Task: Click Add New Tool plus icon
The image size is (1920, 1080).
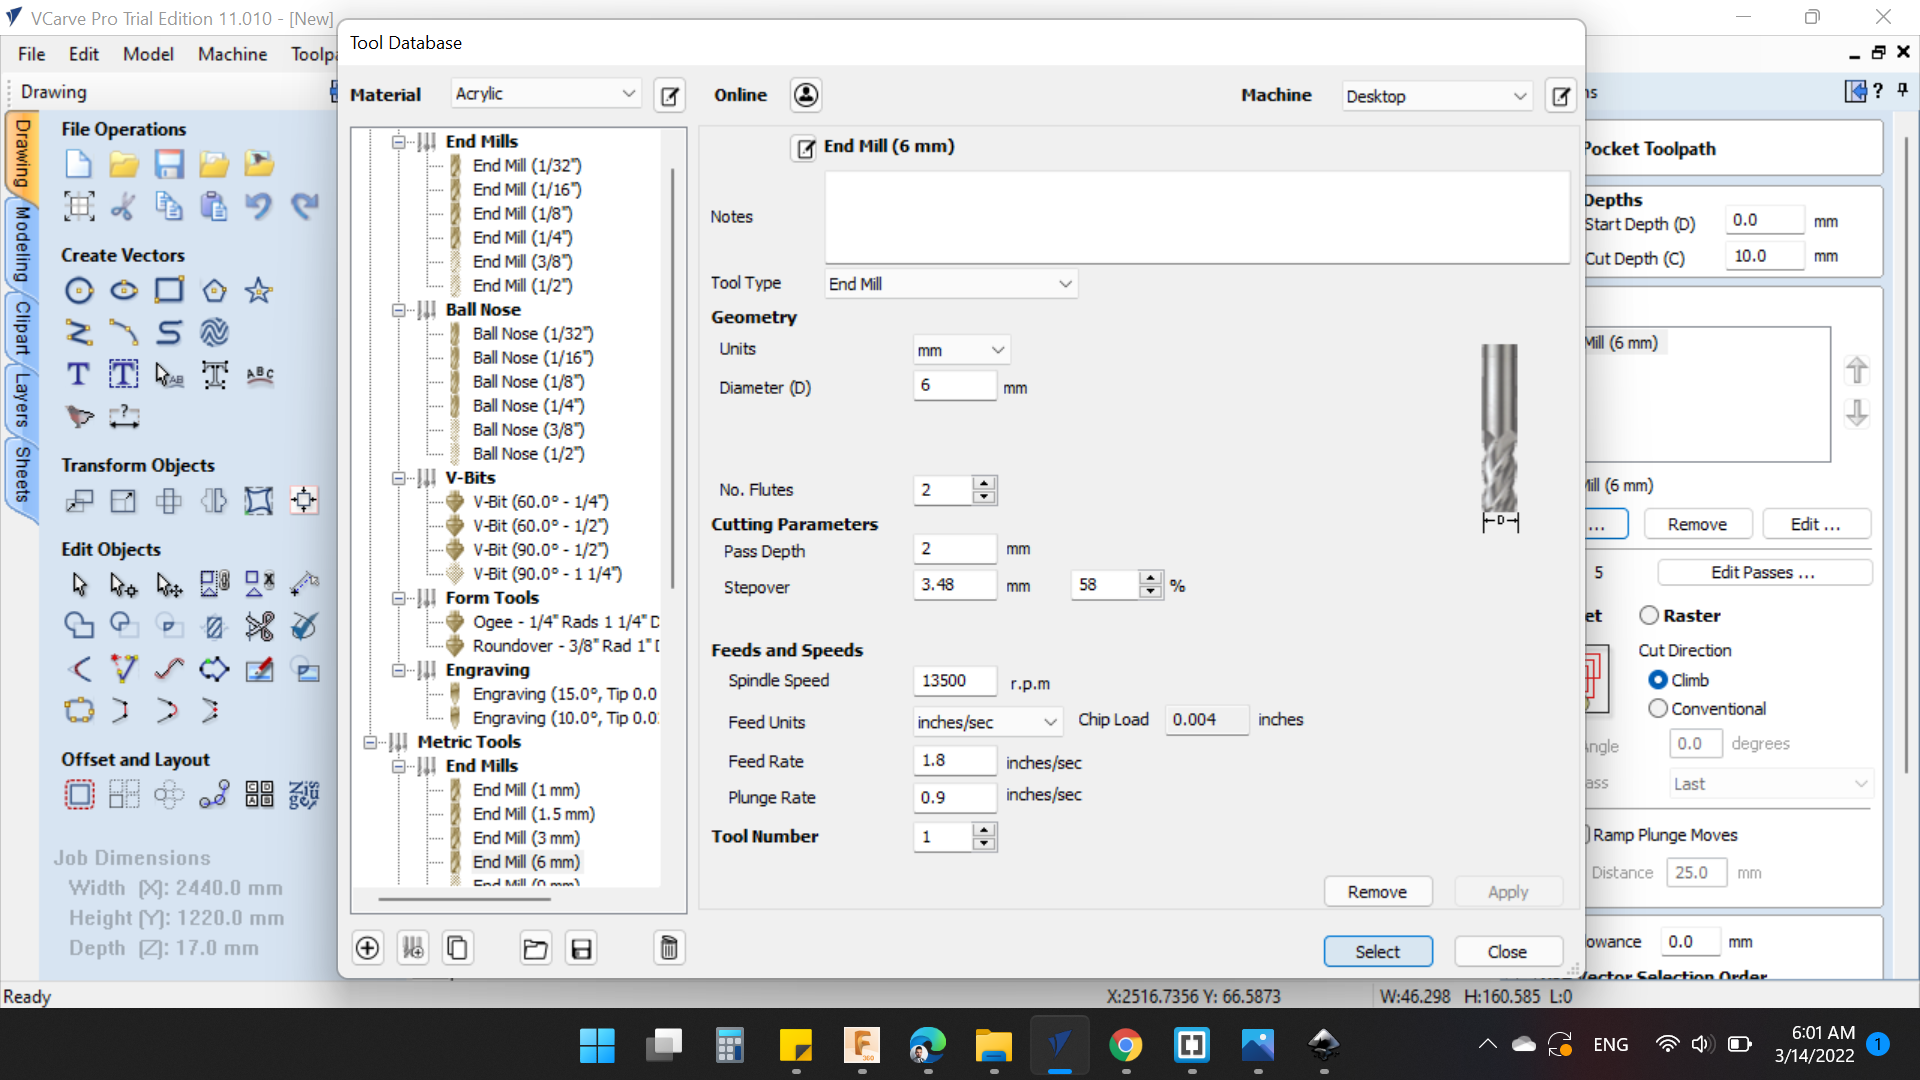Action: click(x=368, y=948)
